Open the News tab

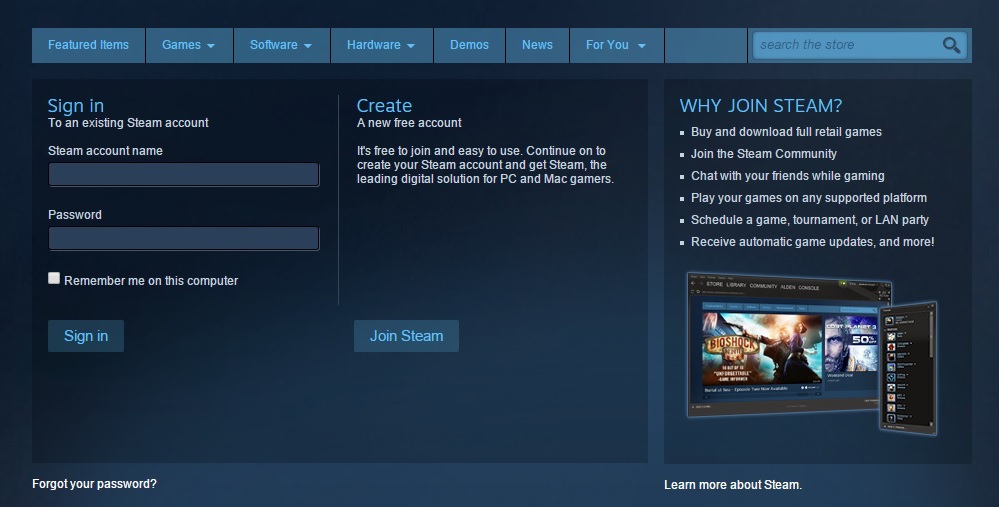[537, 45]
